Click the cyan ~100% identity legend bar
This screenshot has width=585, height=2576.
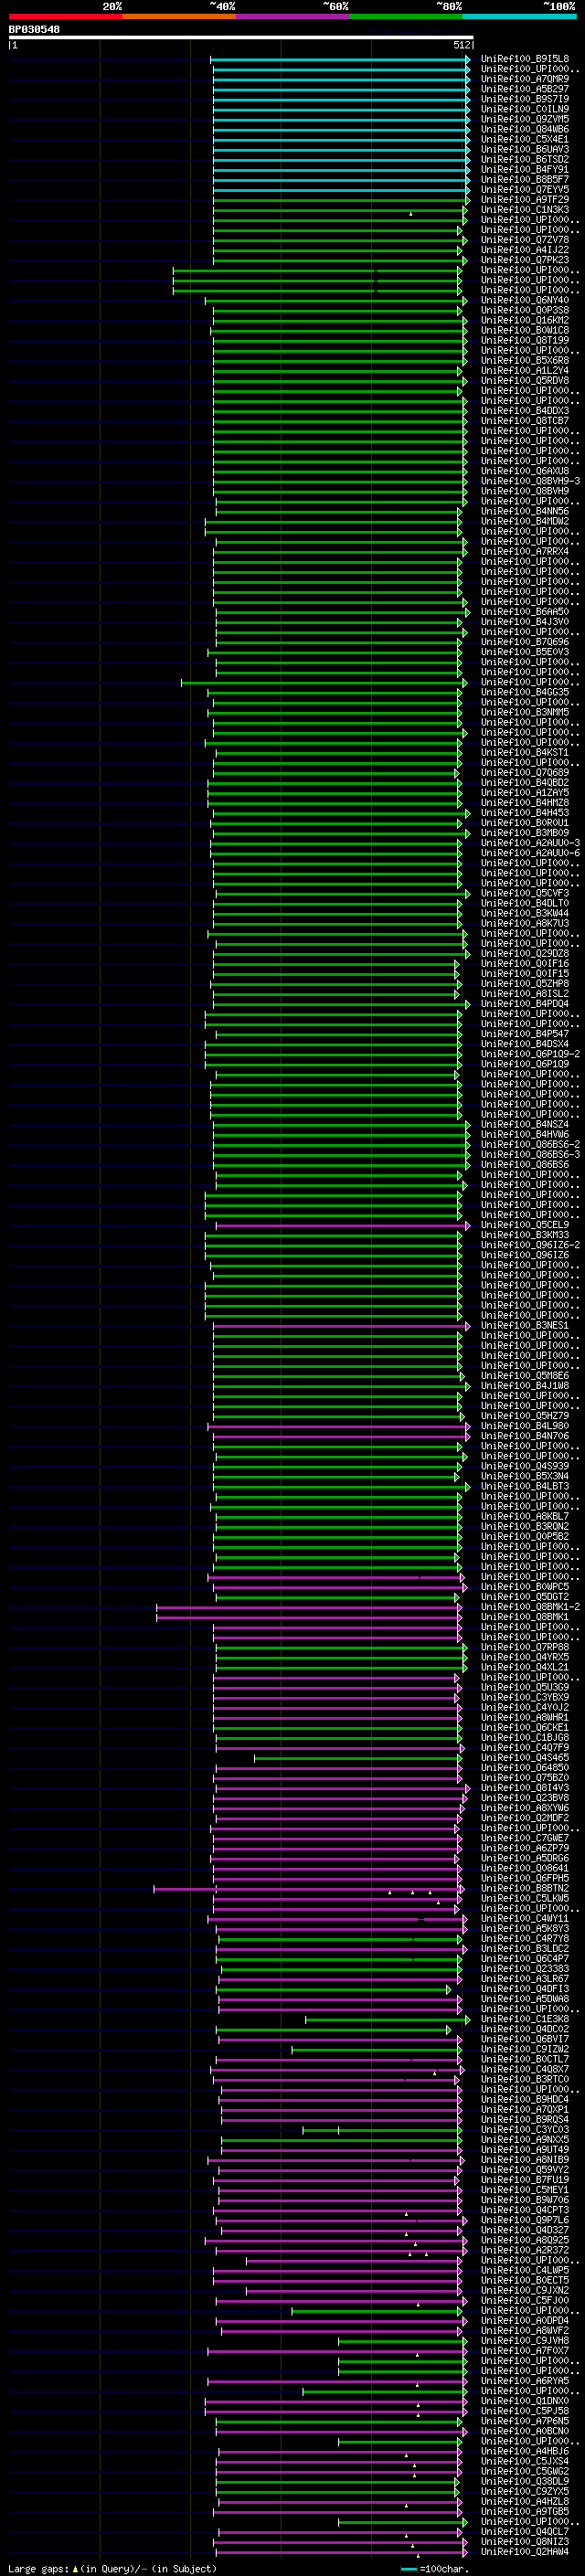click(520, 16)
